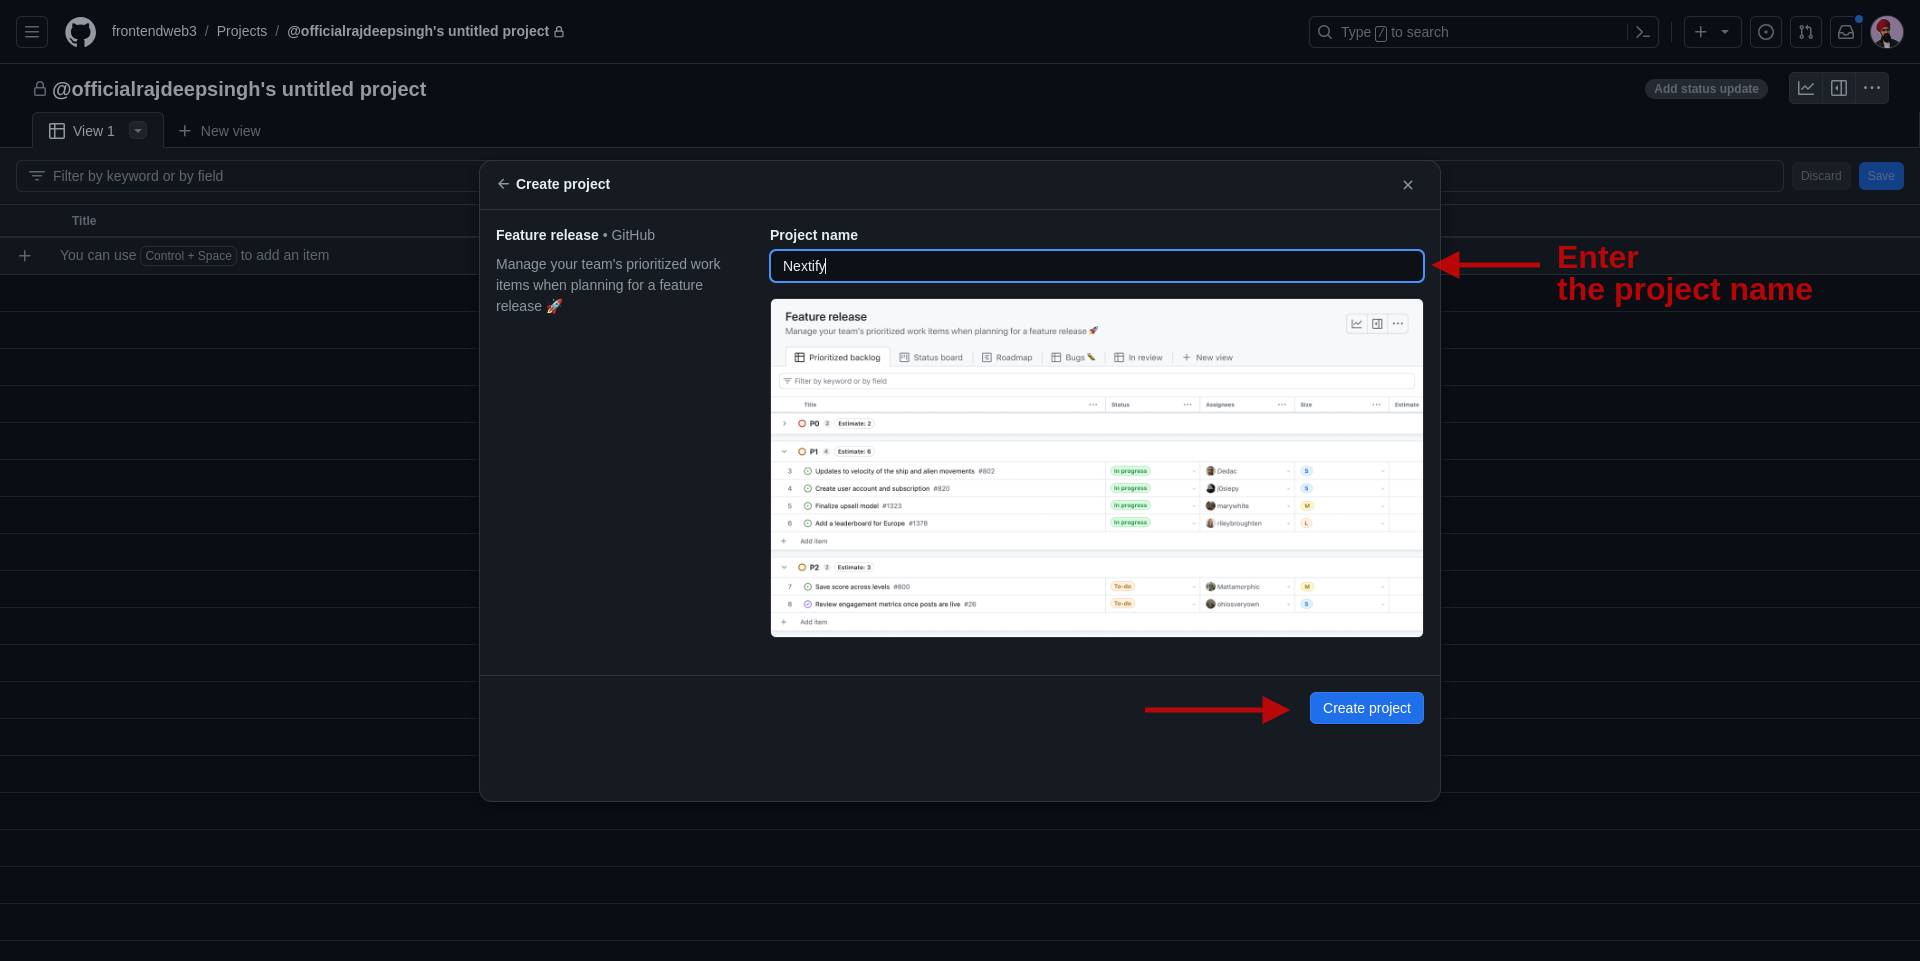The height and width of the screenshot is (961, 1920).
Task: Click the untitled project breadcrumb link
Action: [418, 31]
